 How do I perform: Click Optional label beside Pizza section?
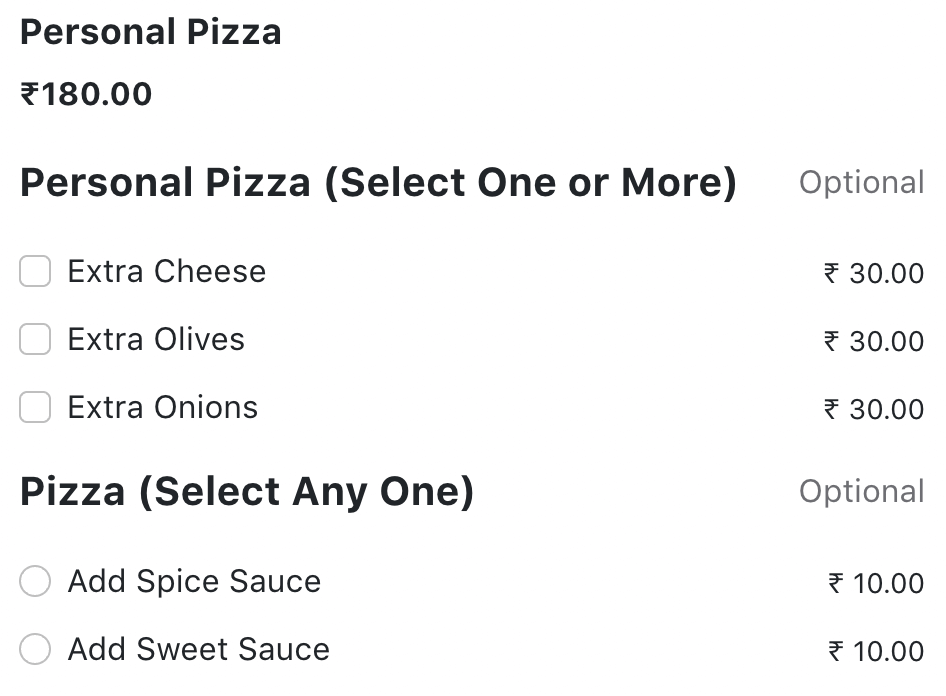tap(862, 491)
